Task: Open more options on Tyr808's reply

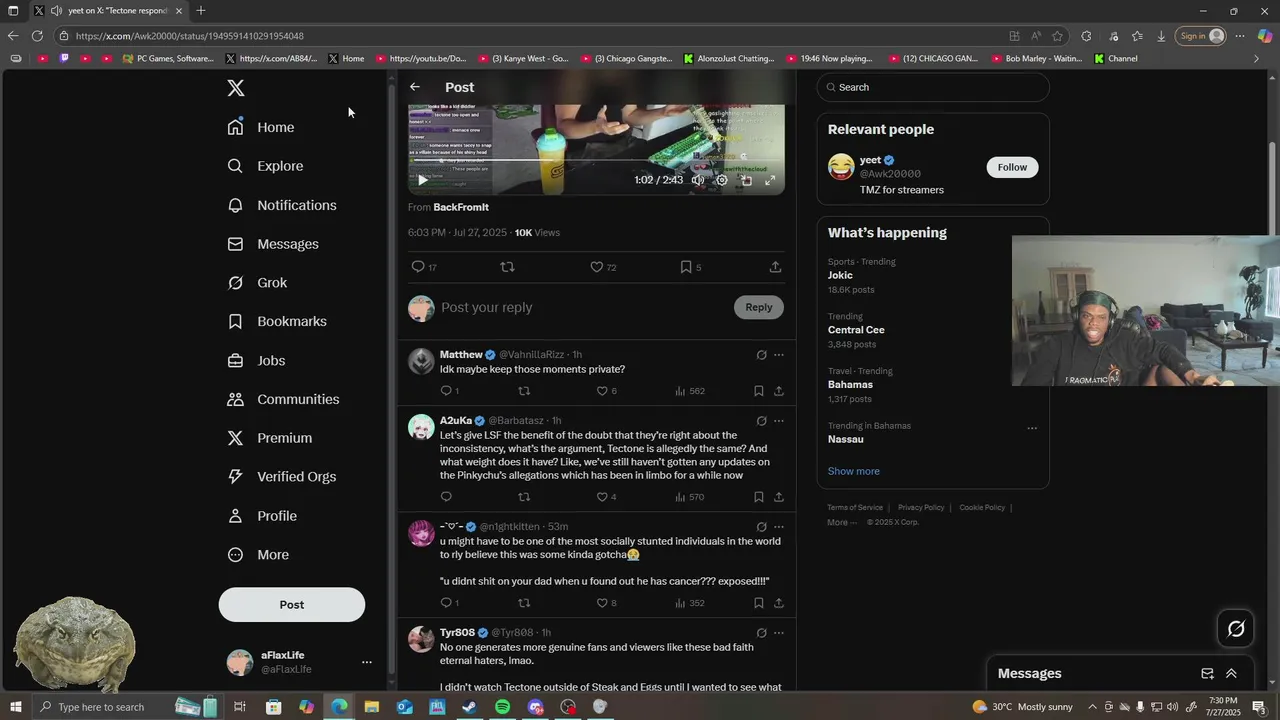Action: 779,633
